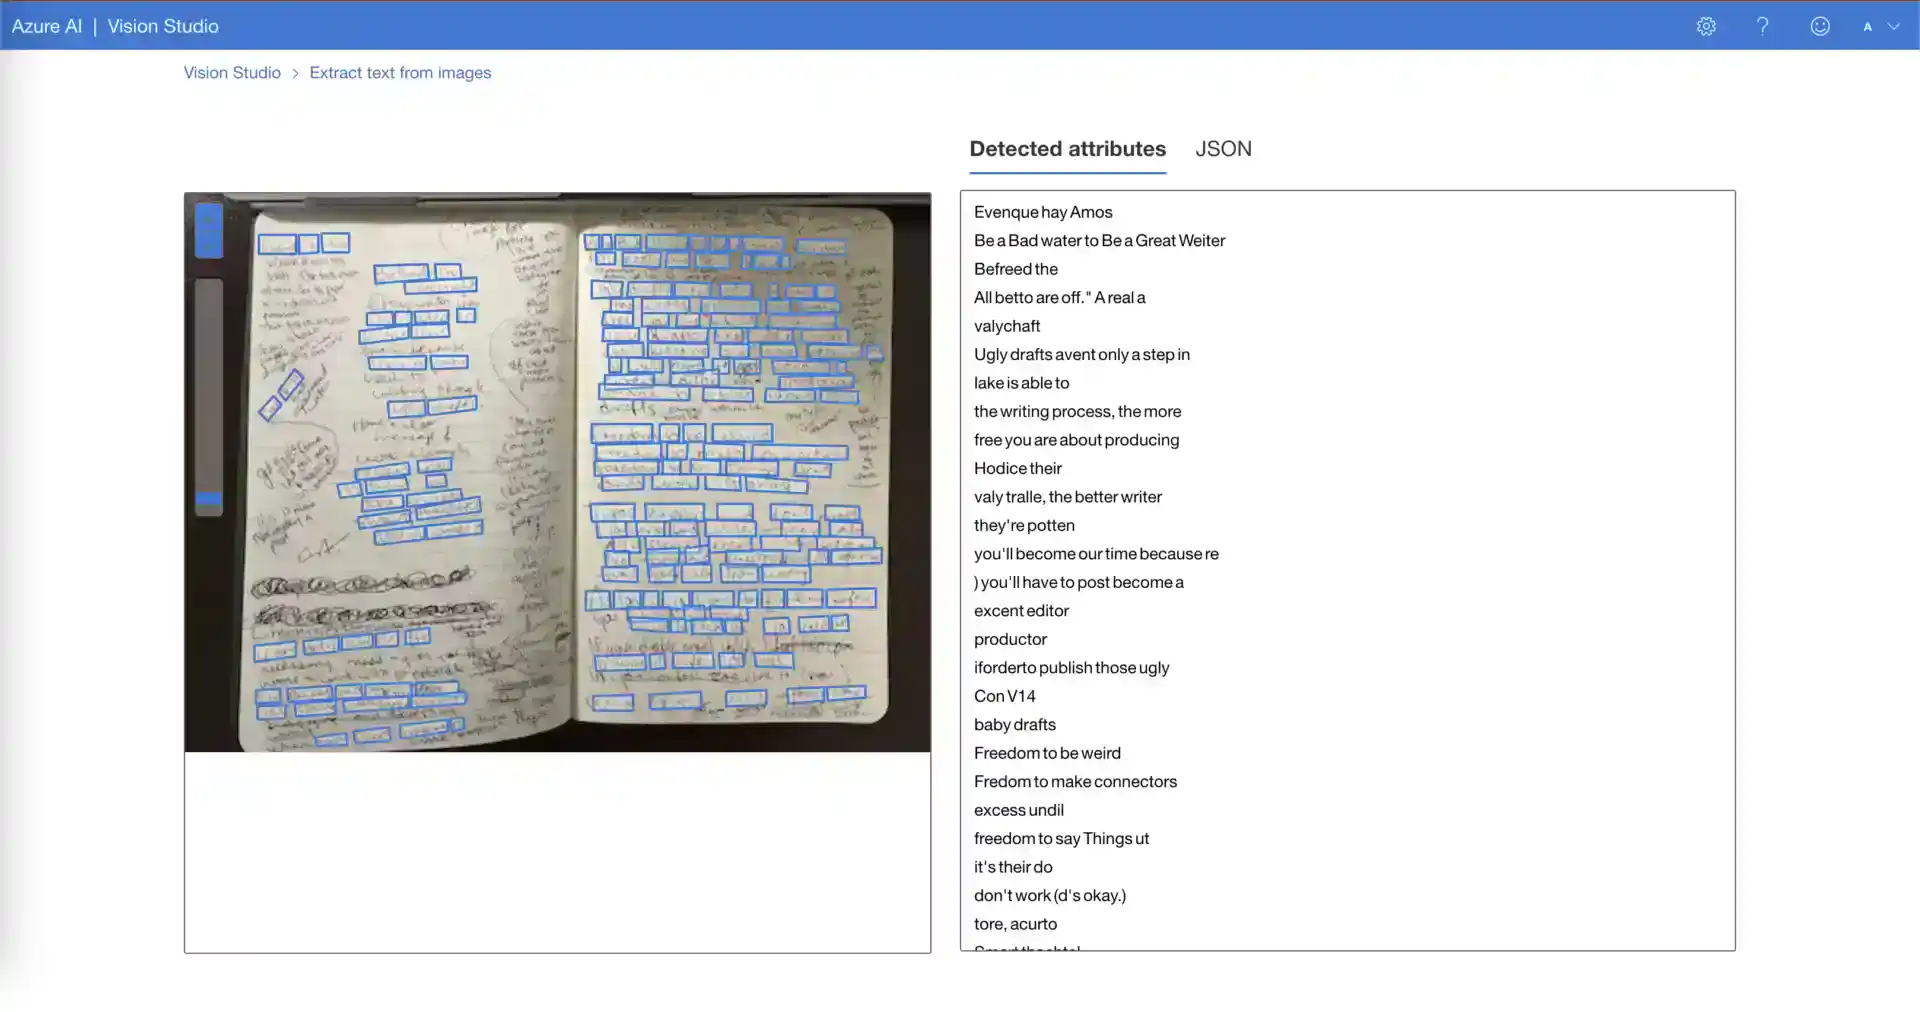Select the 'Con V14' line

pyautogui.click(x=1004, y=697)
